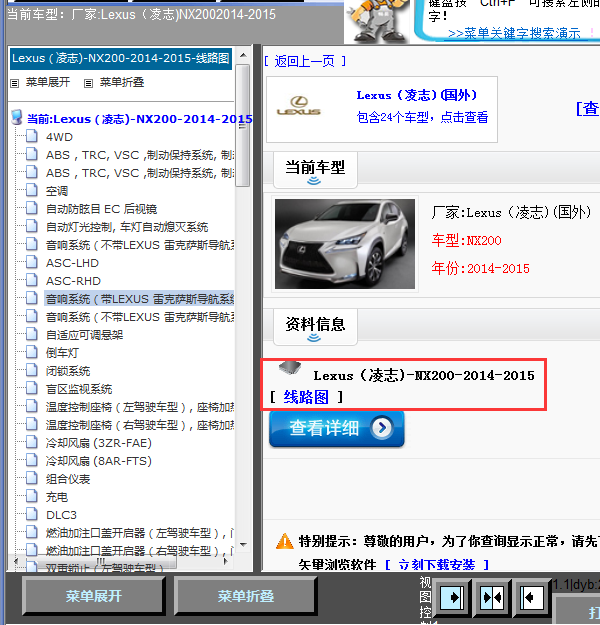
Task: Select the 闭锁系统 tree item
Action: tap(68, 371)
